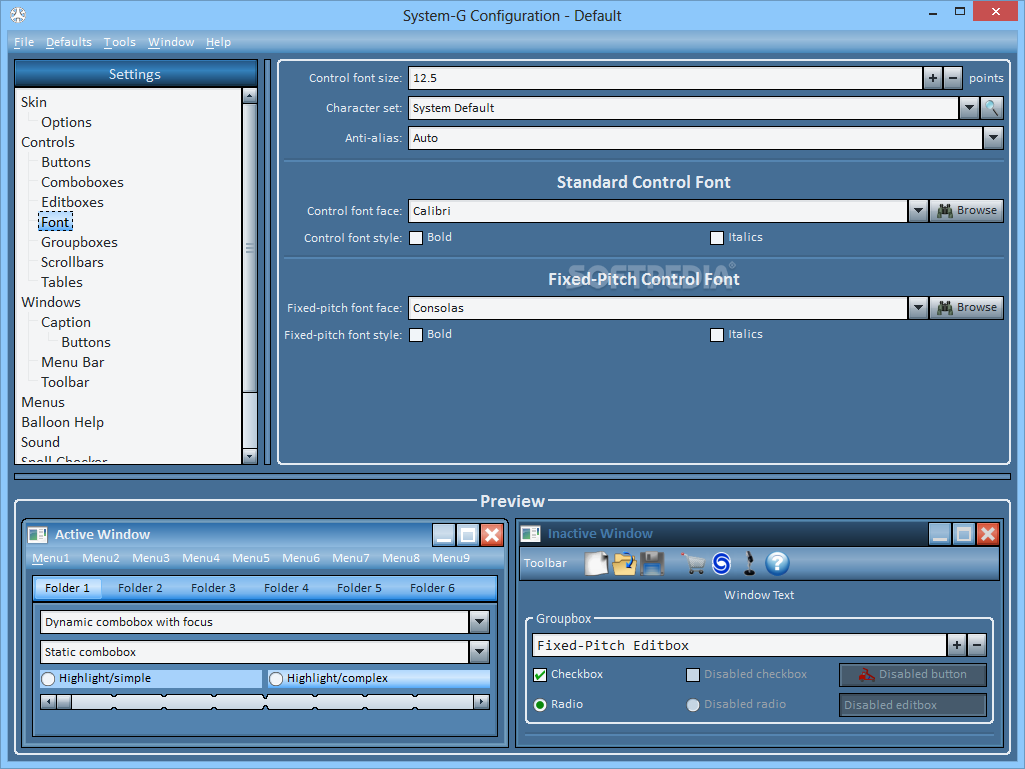Click the preview scrollbar left arrow
The image size is (1025, 769).
[48, 702]
